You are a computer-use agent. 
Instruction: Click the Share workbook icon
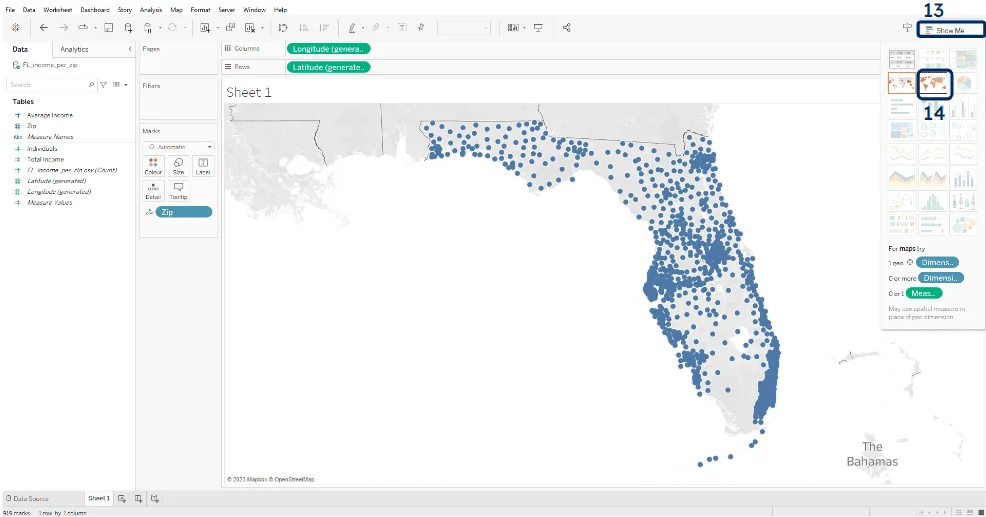pyautogui.click(x=567, y=28)
